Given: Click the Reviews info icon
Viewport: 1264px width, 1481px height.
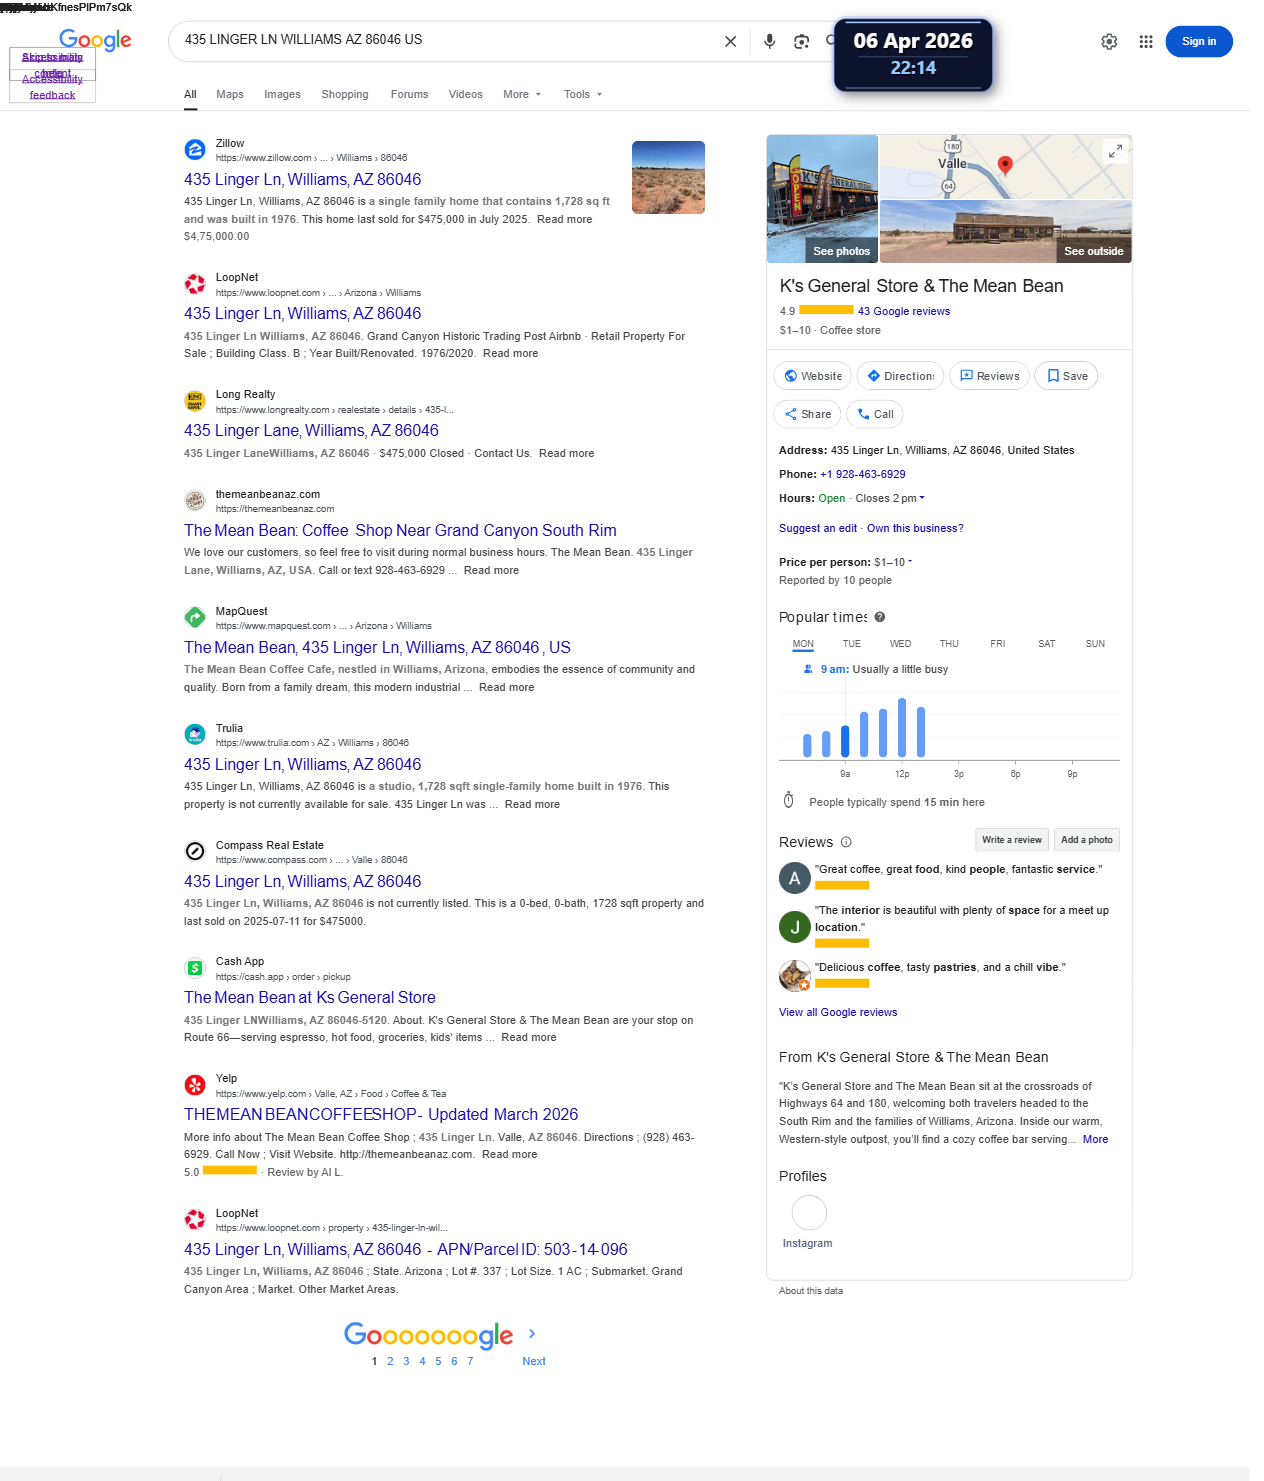Looking at the screenshot, I should (846, 842).
